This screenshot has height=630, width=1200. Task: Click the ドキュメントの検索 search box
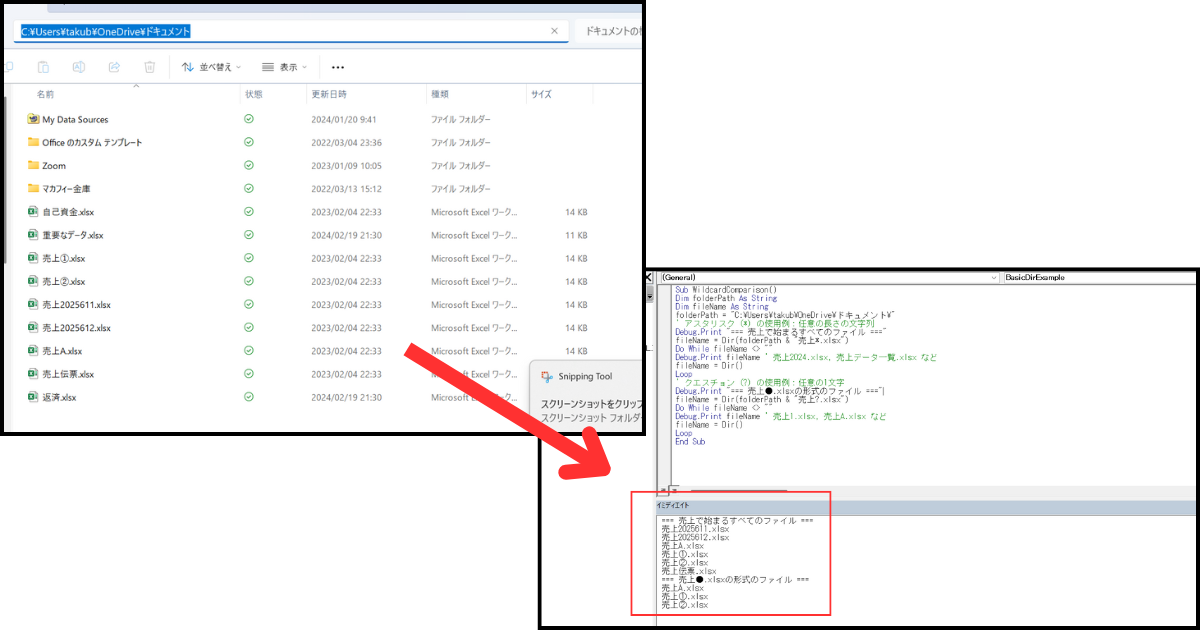(608, 31)
